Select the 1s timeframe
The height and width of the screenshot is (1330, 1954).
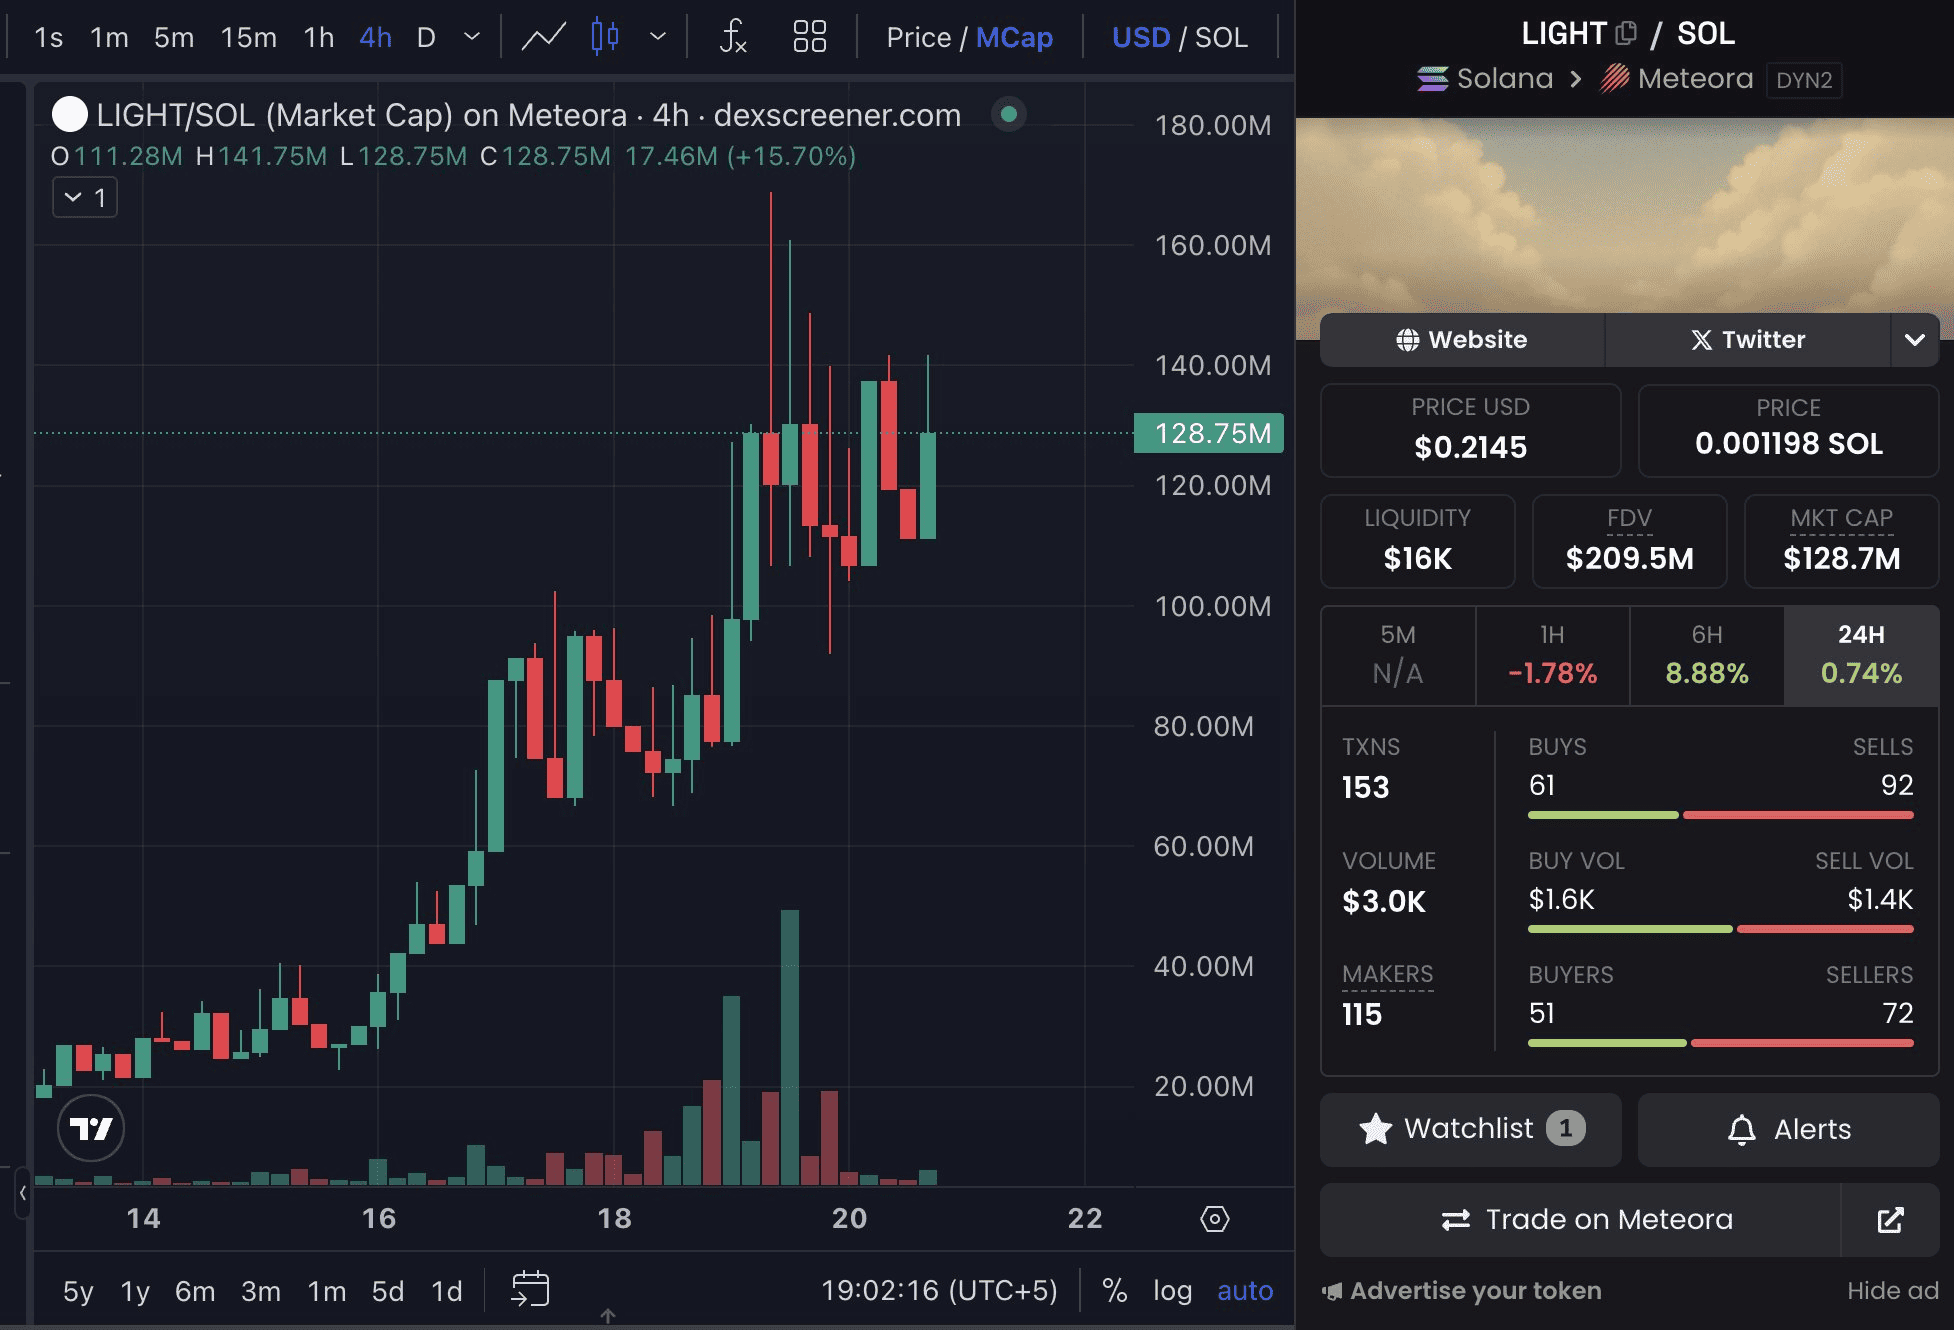pos(48,37)
